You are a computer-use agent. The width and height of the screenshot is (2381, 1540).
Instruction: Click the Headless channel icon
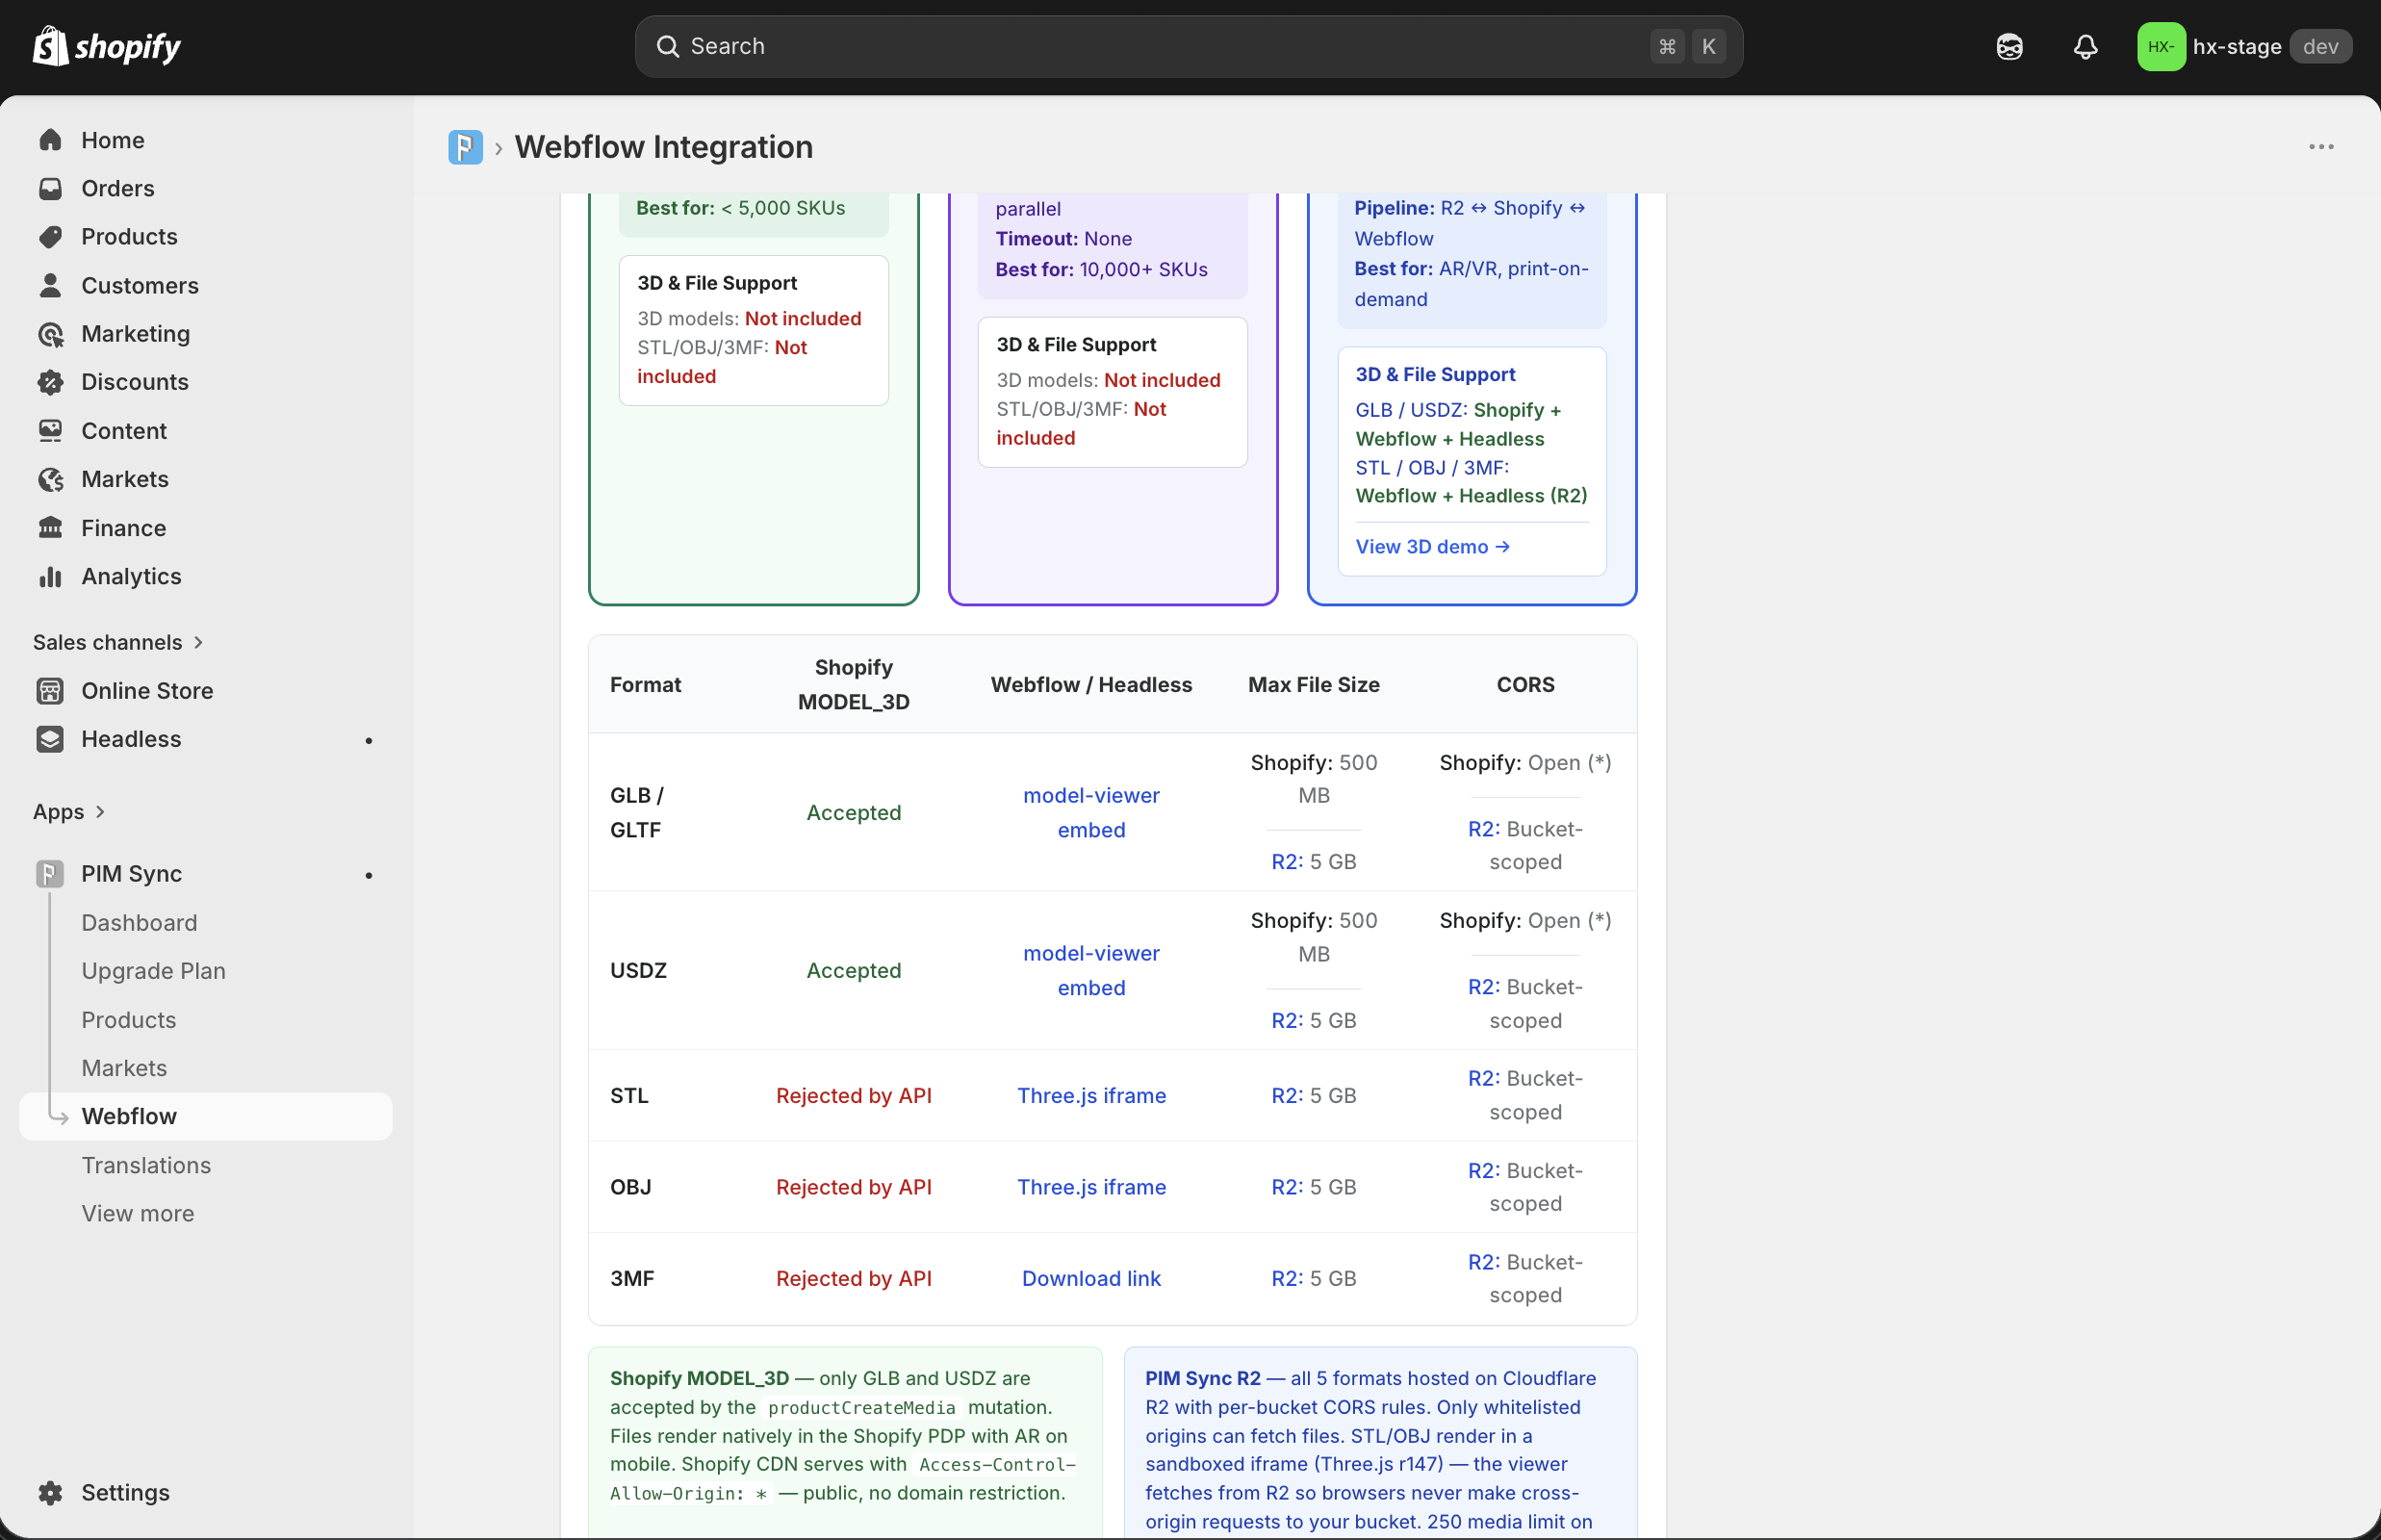coord(50,739)
